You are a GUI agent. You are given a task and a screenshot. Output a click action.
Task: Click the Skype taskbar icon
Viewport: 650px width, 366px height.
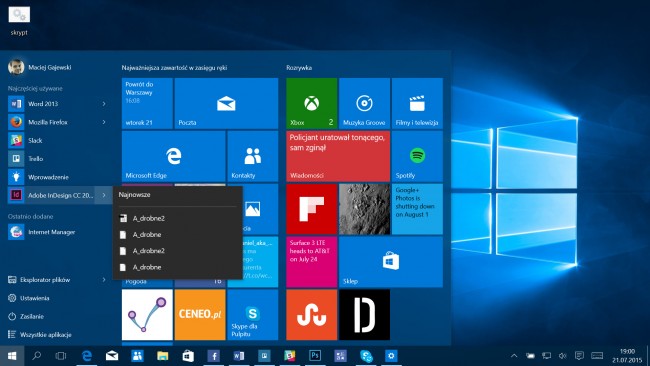click(x=366, y=356)
